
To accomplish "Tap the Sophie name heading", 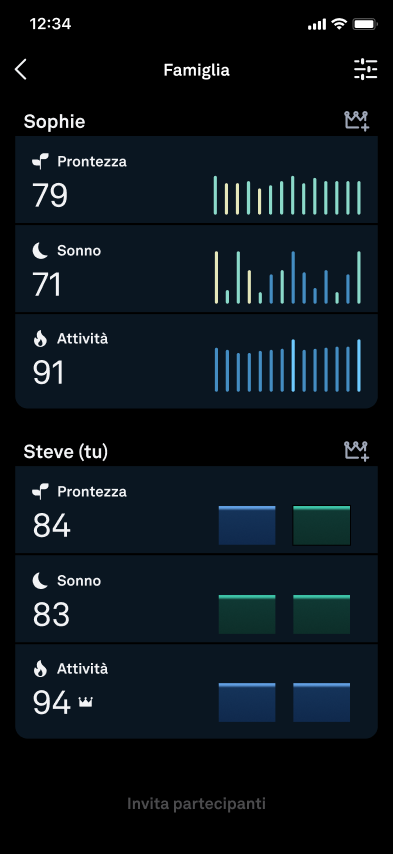I will pyautogui.click(x=54, y=121).
